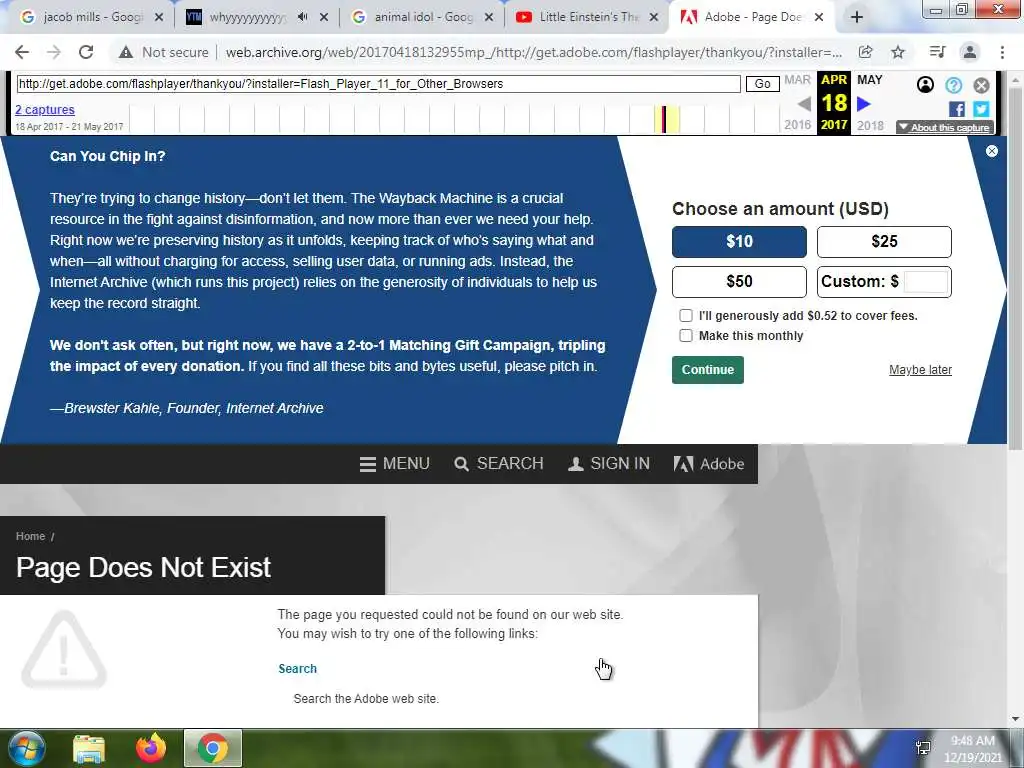Click the Wayback 'Go' button
Image resolution: width=1024 pixels, height=768 pixels.
(x=762, y=84)
